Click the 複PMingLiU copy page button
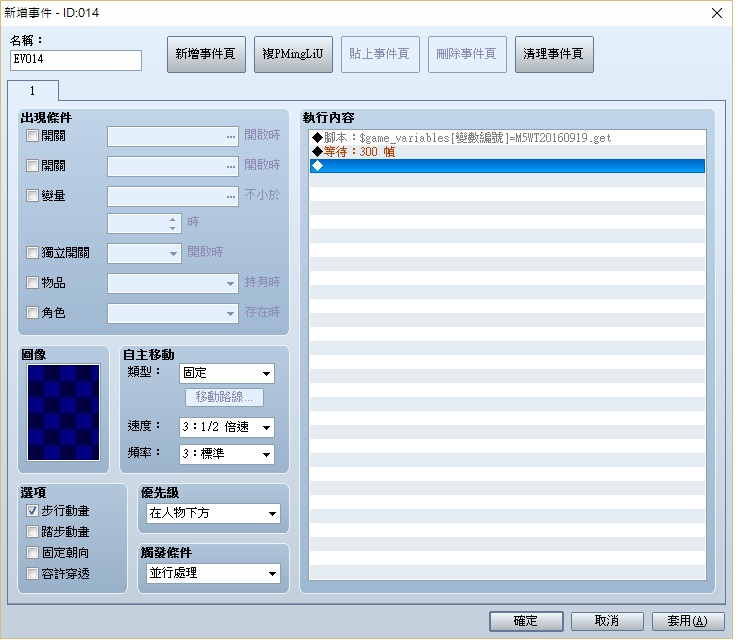Image resolution: width=738 pixels, height=640 pixels. tap(293, 55)
